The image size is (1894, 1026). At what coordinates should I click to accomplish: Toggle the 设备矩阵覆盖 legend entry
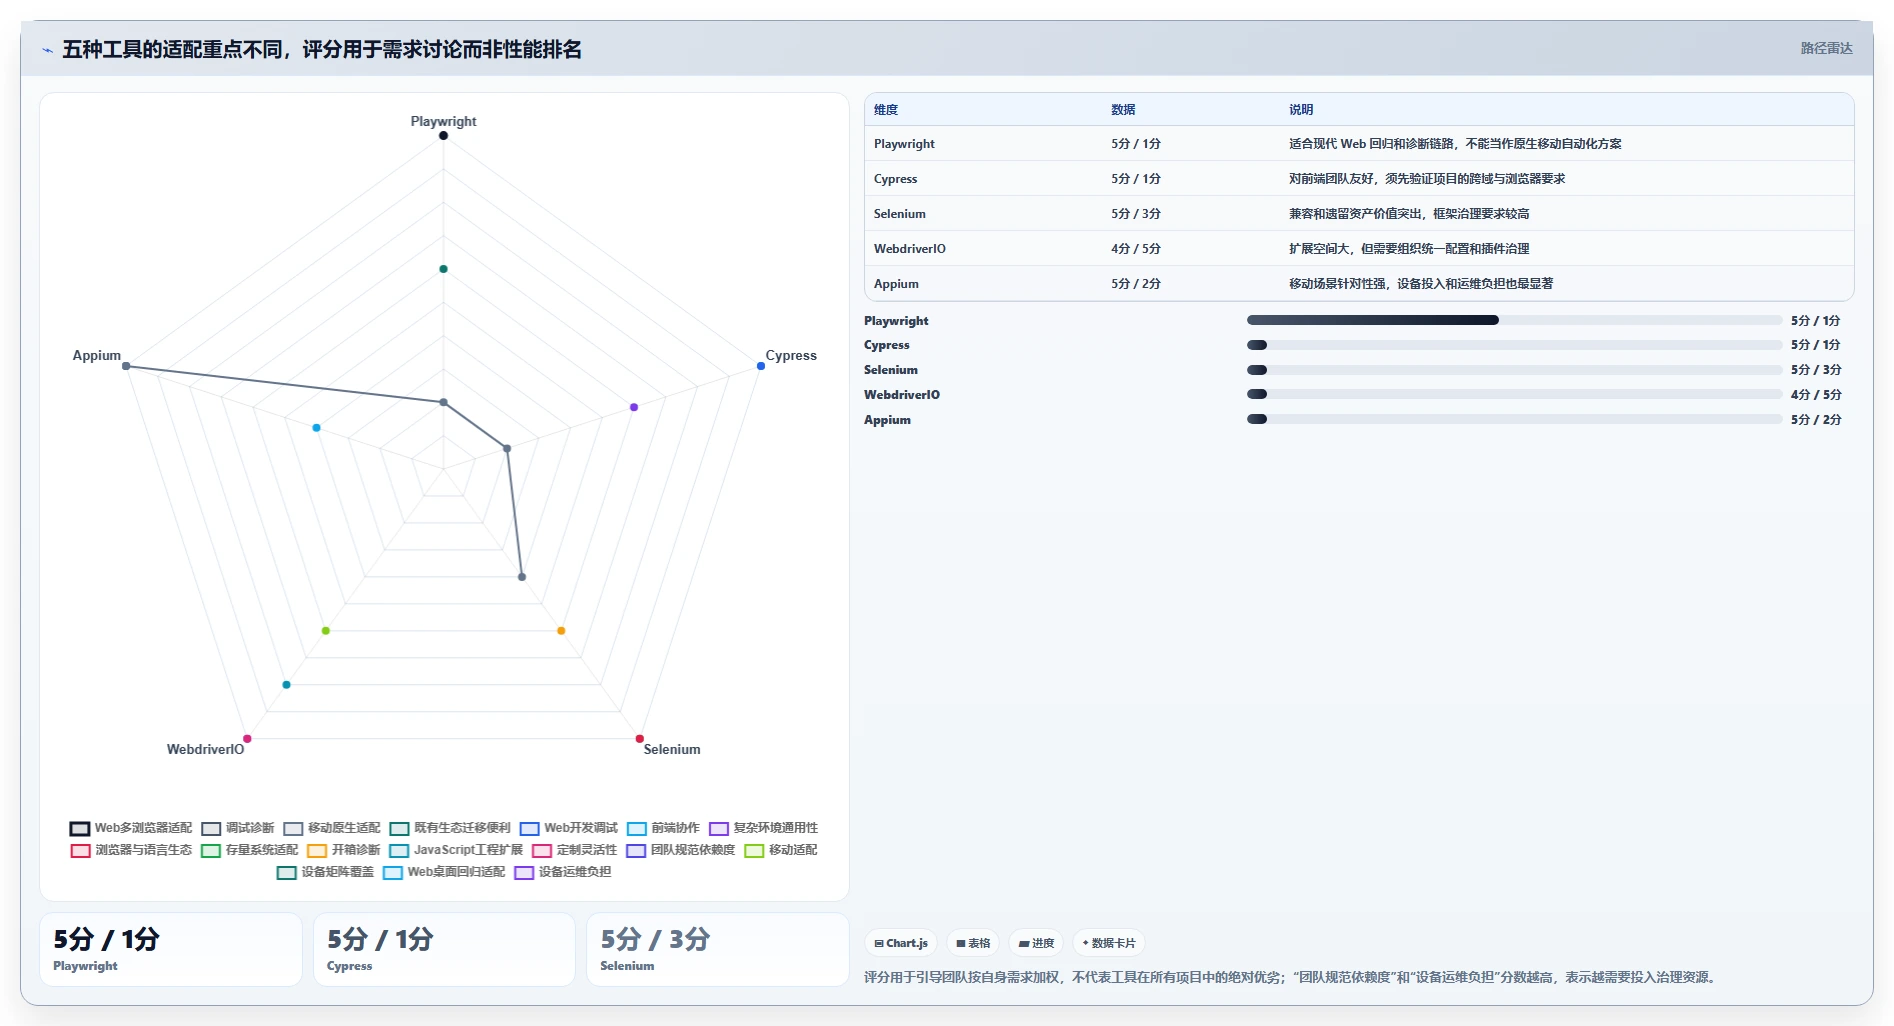pos(325,872)
